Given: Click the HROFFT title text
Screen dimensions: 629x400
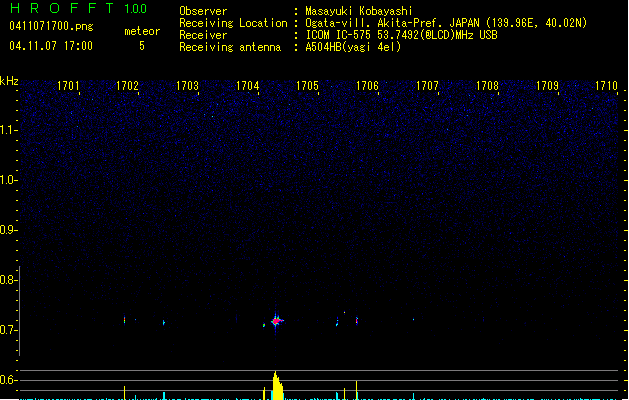Looking at the screenshot, I should pos(62,8).
